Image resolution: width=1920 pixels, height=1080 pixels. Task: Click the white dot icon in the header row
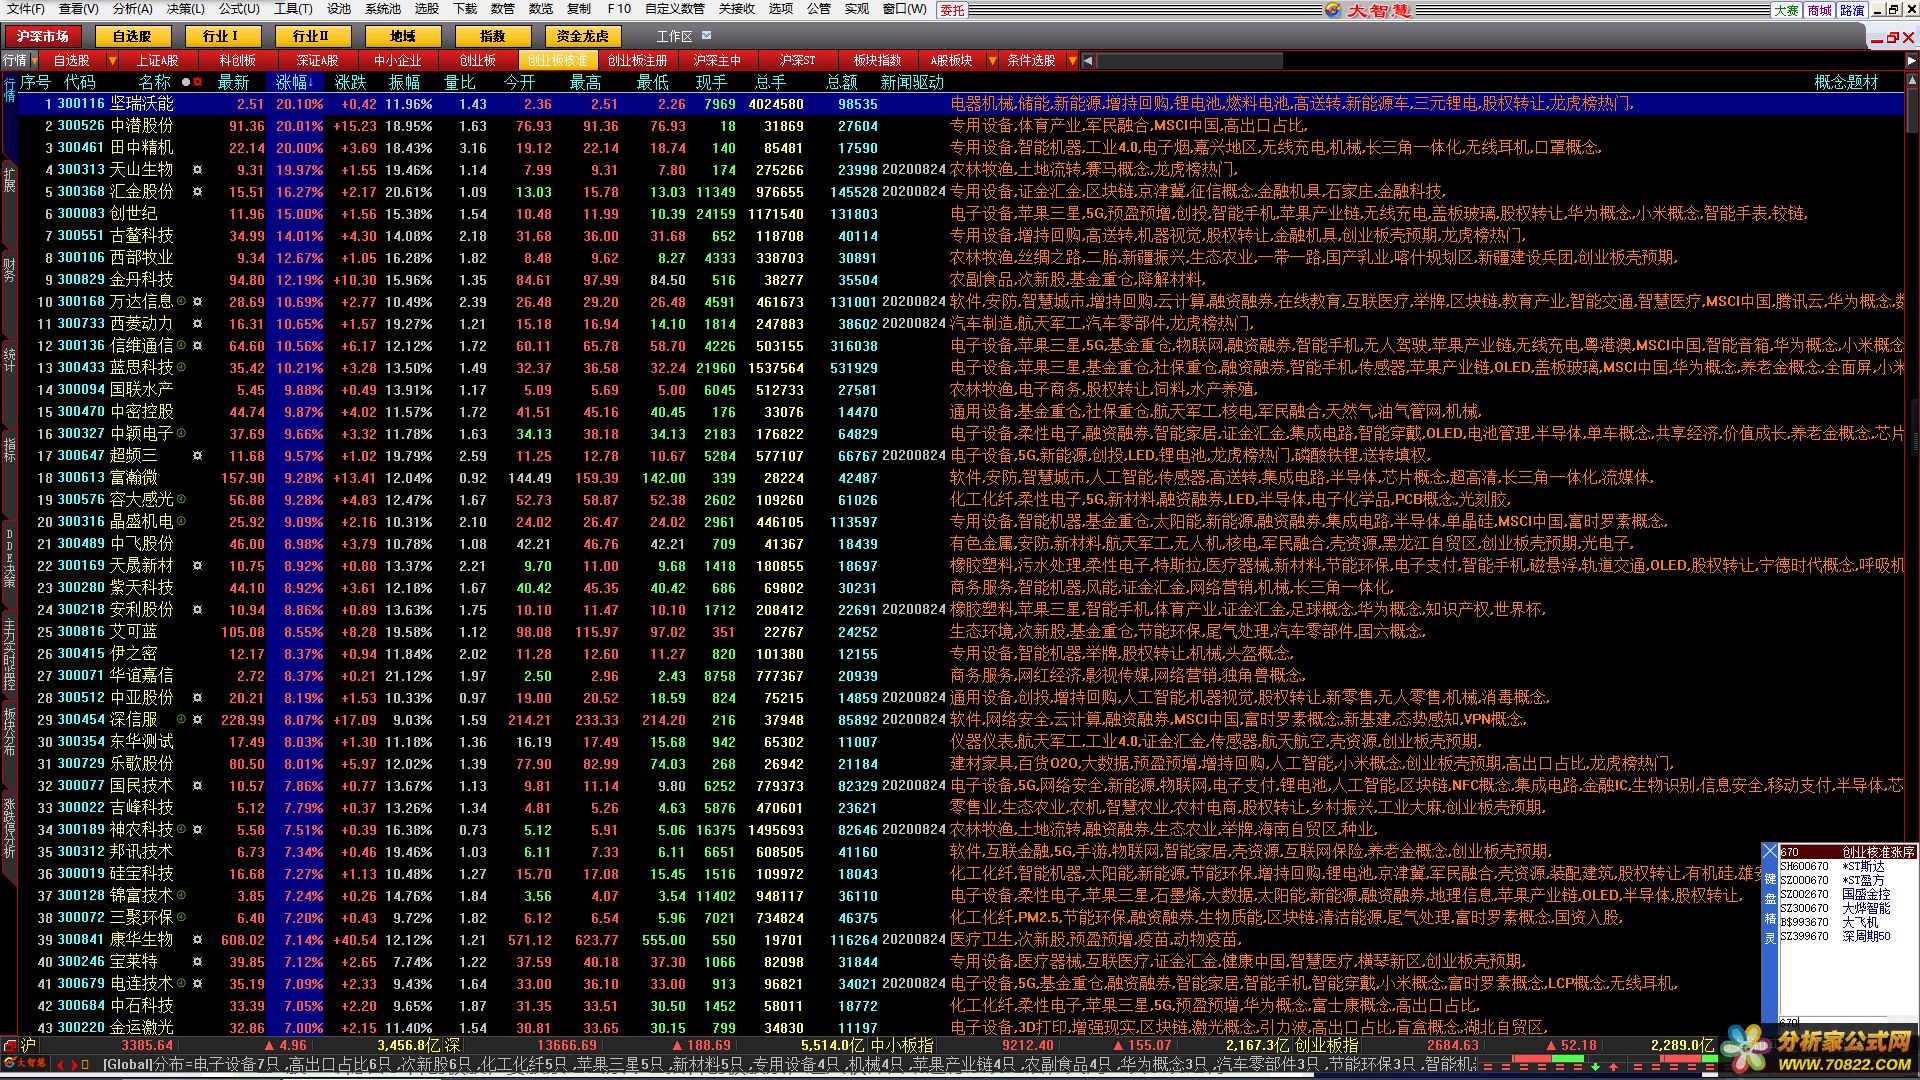(x=185, y=82)
